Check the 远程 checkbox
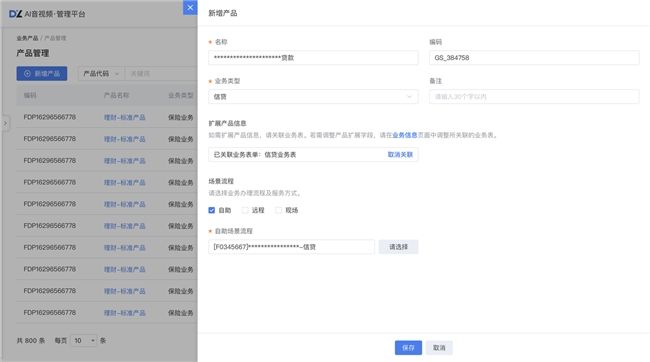Screen dimensions: 650x362 click(x=245, y=210)
